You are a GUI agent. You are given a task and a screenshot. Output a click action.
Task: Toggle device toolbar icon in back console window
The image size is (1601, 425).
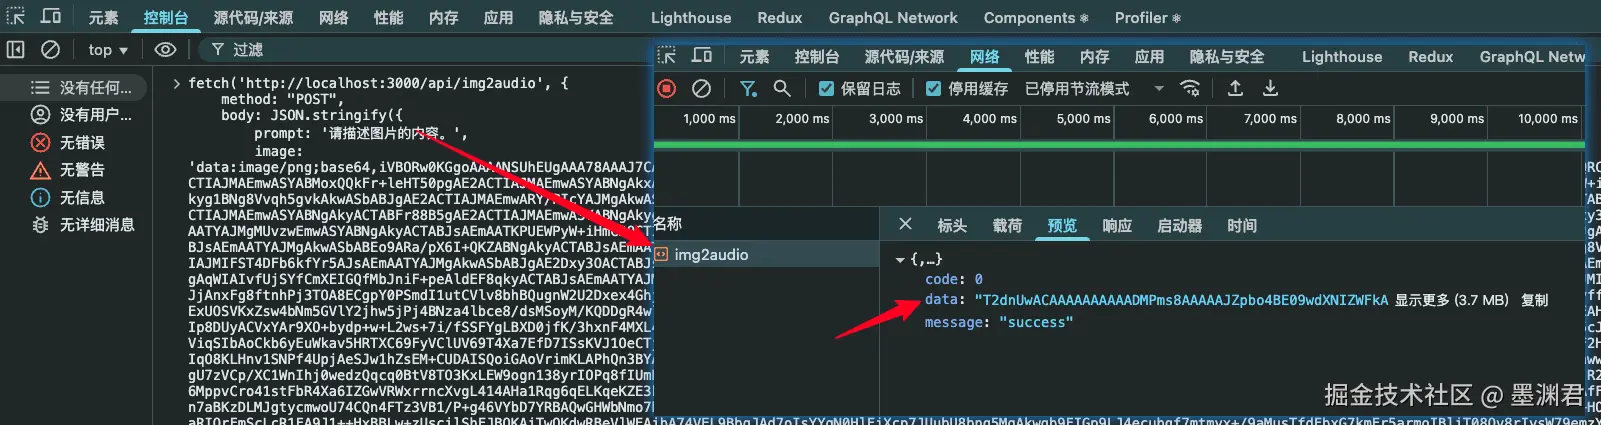pyautogui.click(x=51, y=17)
